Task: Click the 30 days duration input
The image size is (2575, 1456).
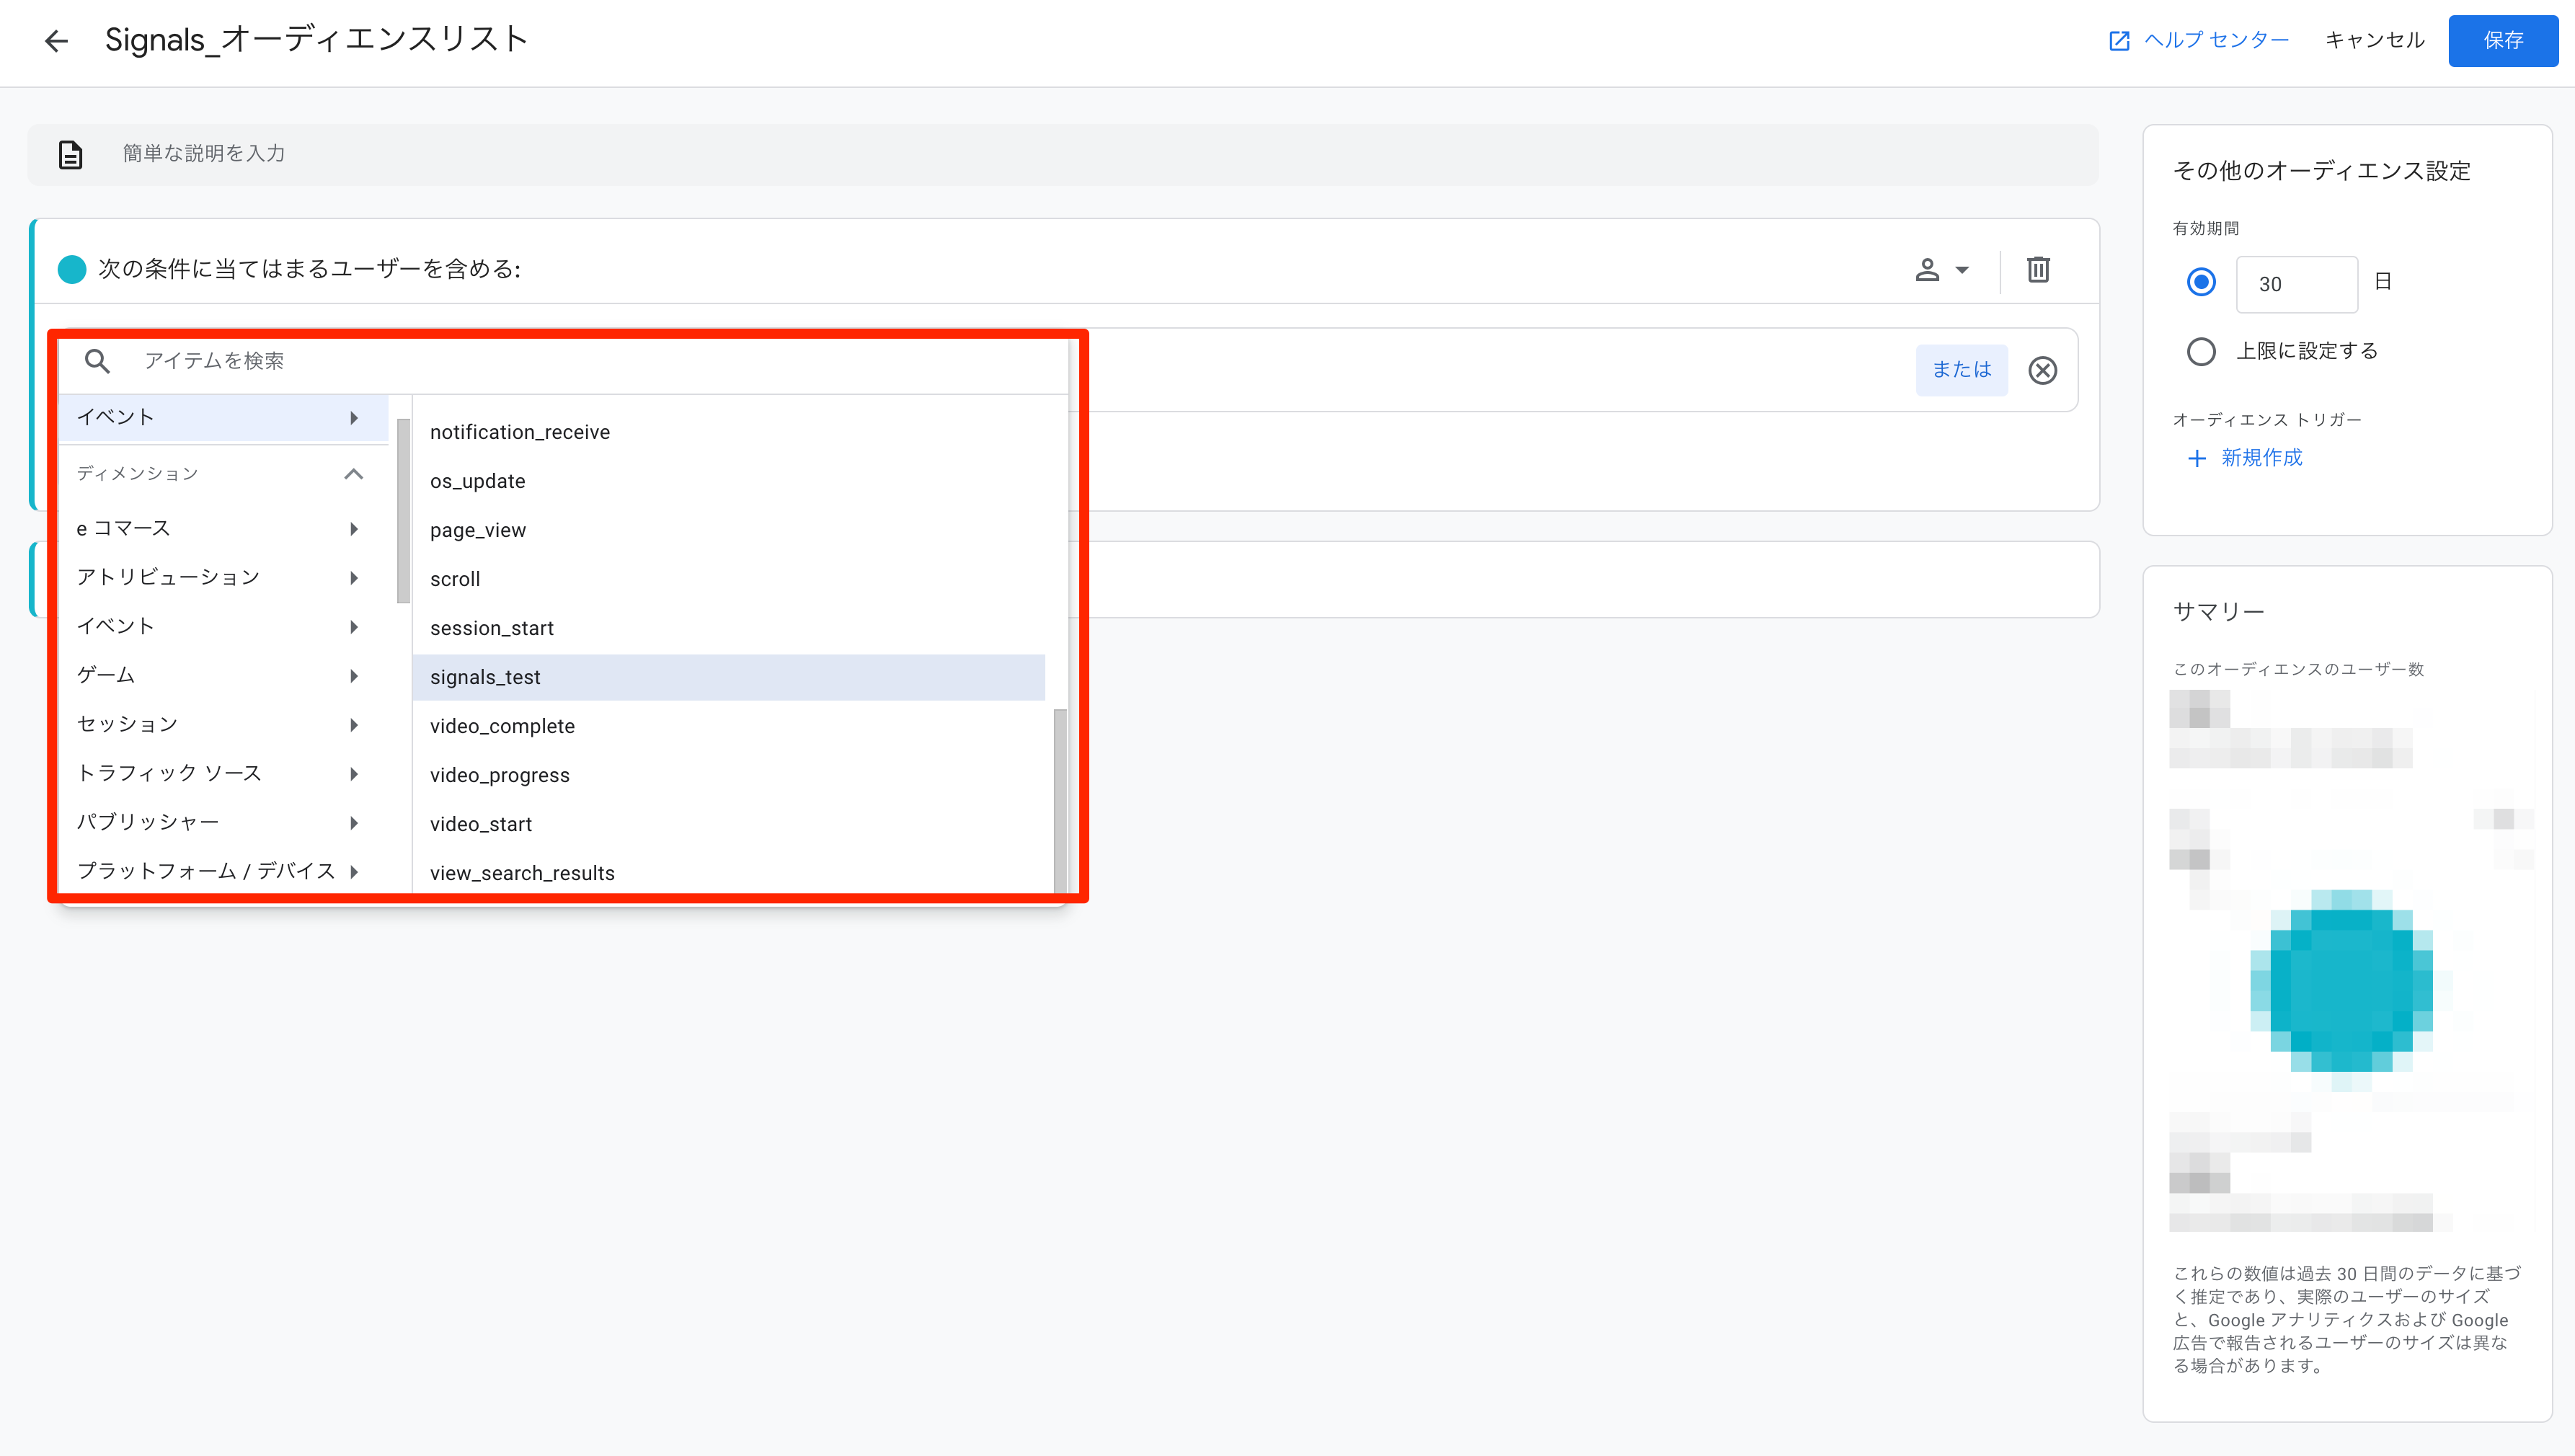Action: (x=2296, y=284)
